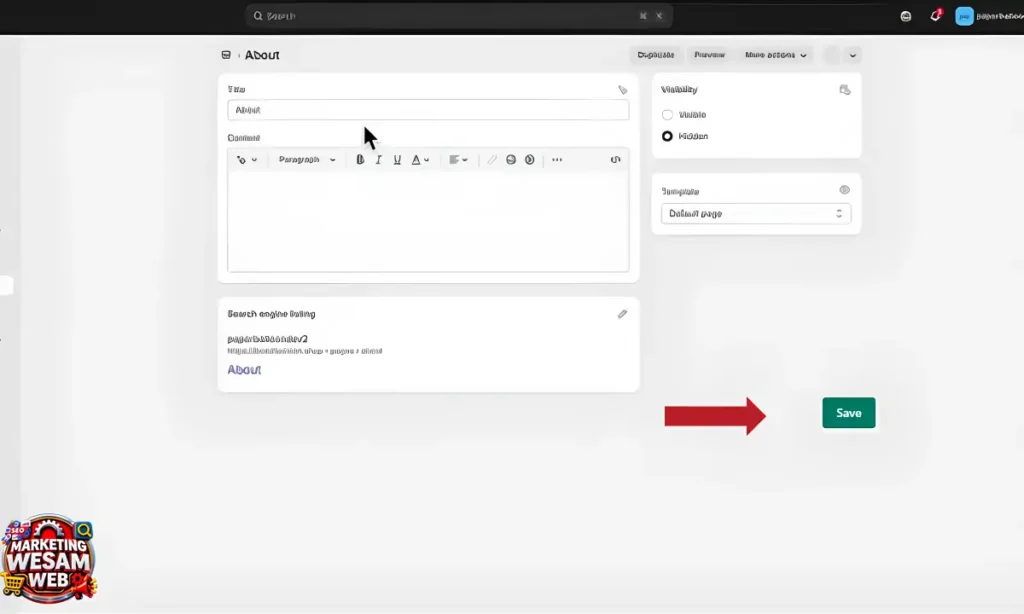1024x614 pixels.
Task: Click the Duplicate button
Action: pos(655,55)
